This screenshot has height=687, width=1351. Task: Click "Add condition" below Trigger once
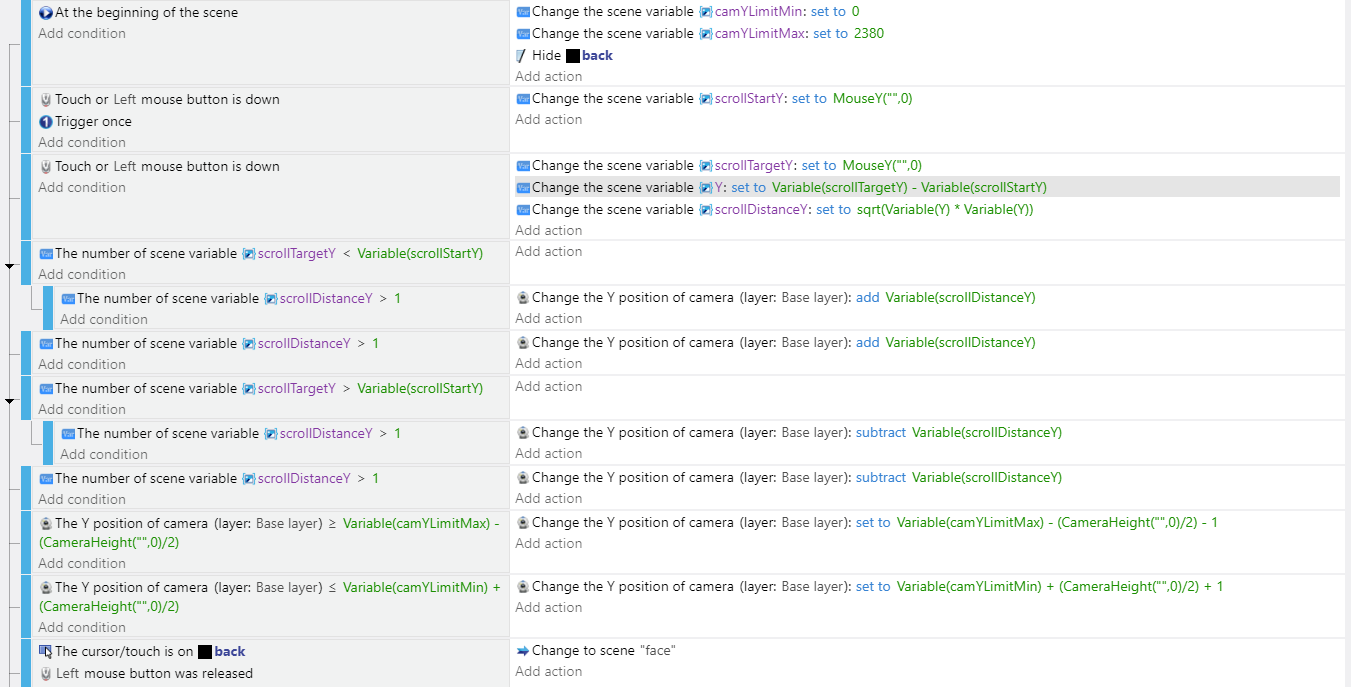point(82,142)
